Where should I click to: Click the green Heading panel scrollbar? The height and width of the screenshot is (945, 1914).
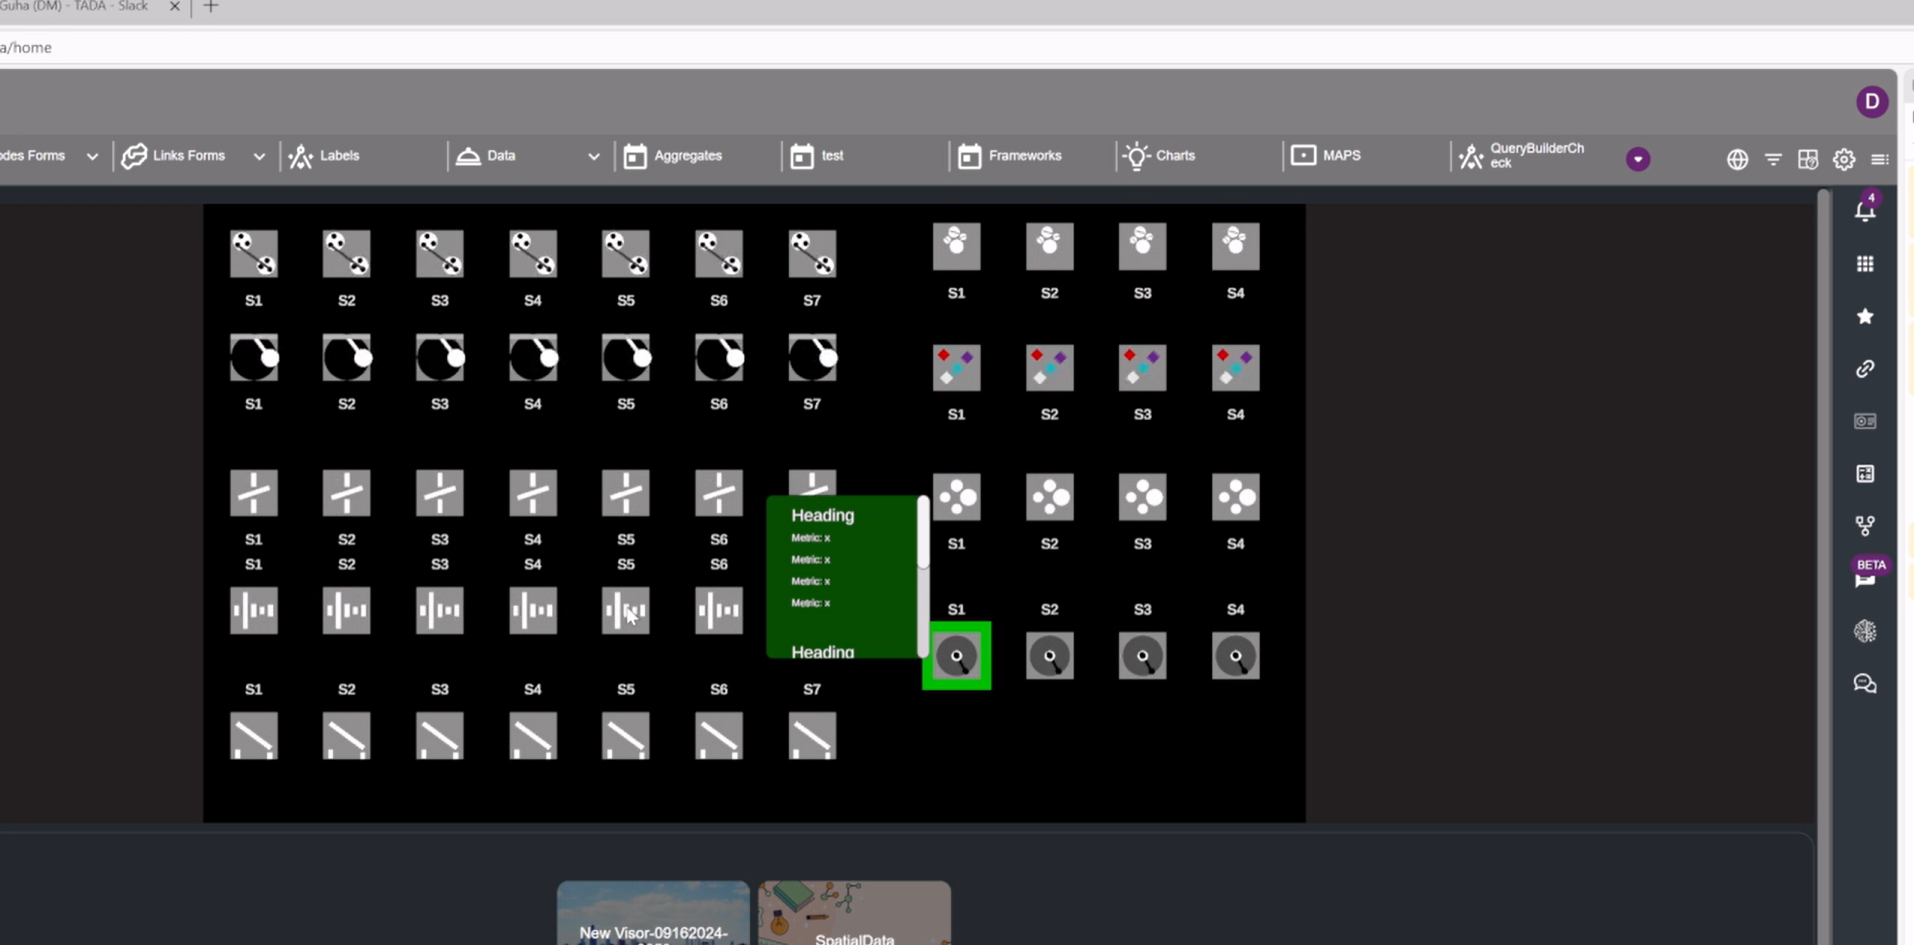coord(923,535)
